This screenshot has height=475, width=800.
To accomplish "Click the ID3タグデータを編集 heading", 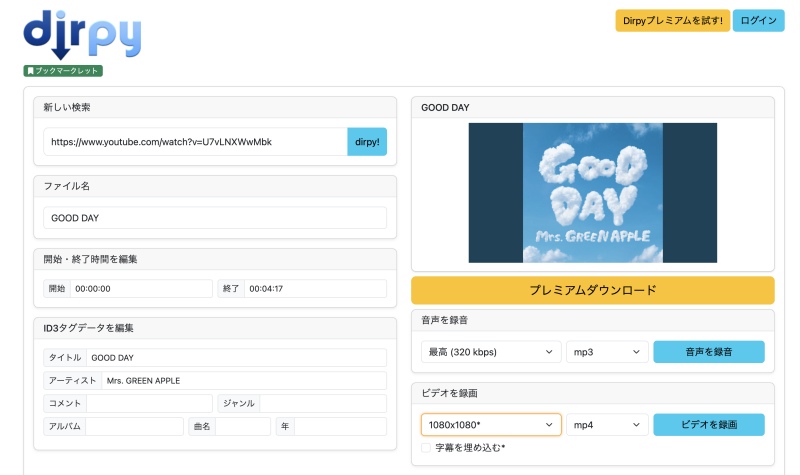I will (88, 328).
